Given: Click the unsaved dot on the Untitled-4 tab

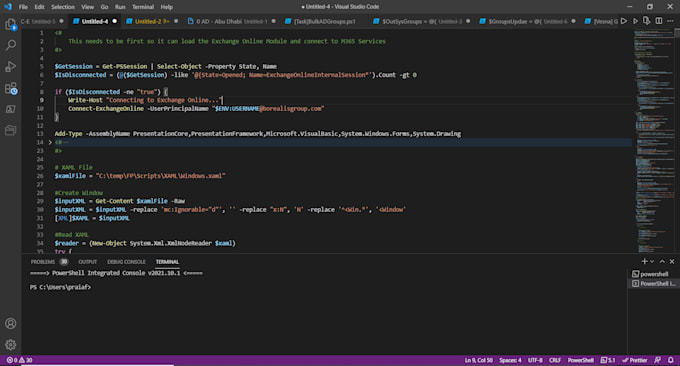Looking at the screenshot, I should click(114, 21).
